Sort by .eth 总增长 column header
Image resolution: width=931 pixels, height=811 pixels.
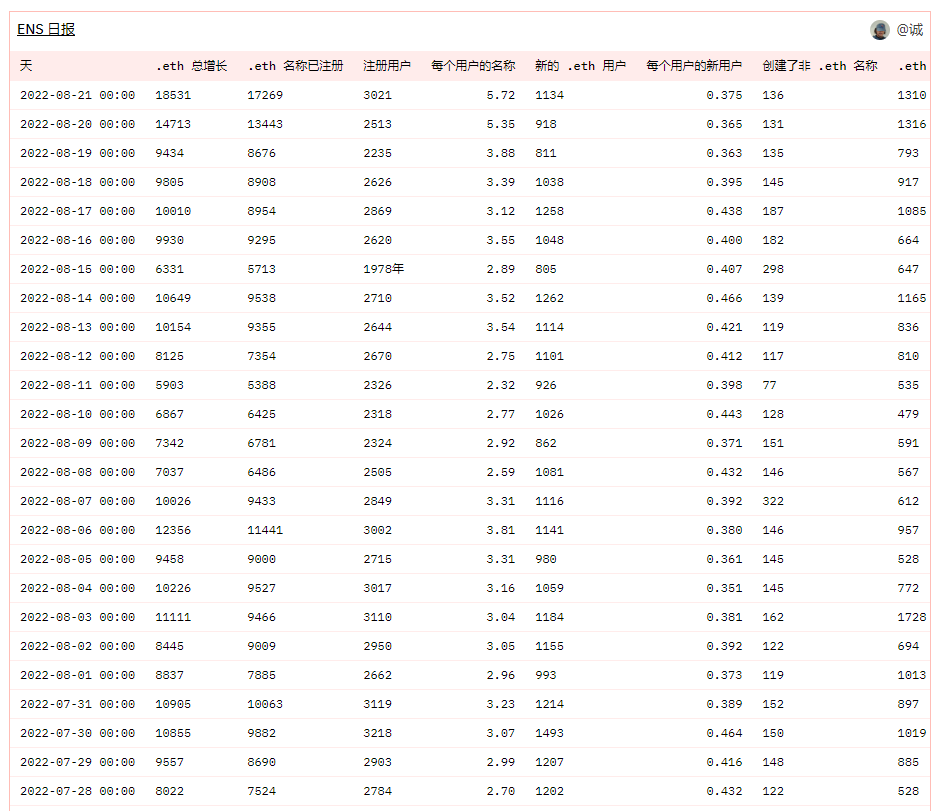click(191, 66)
